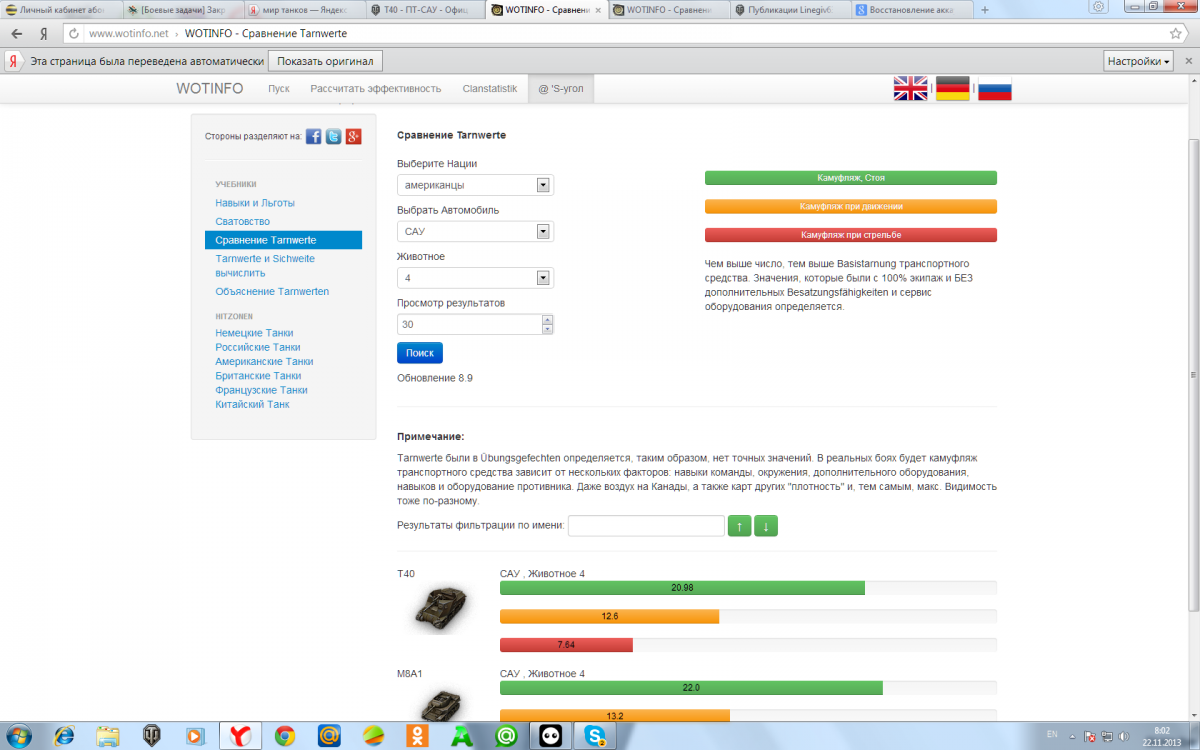1200x750 pixels.
Task: Open Tarnwerte и Sichweite вычислить link
Action: click(x=265, y=265)
